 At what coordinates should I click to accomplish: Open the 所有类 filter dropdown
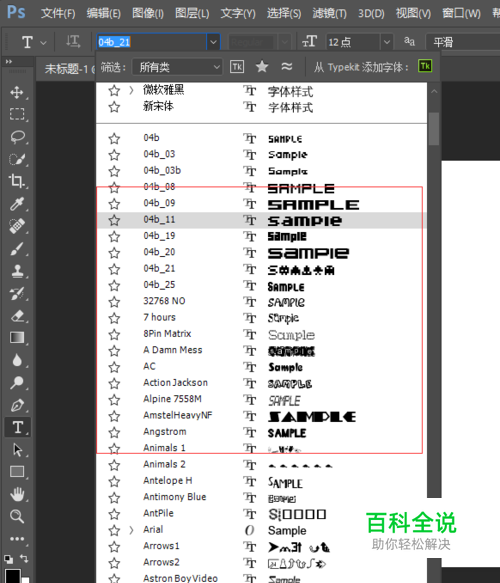coord(178,67)
